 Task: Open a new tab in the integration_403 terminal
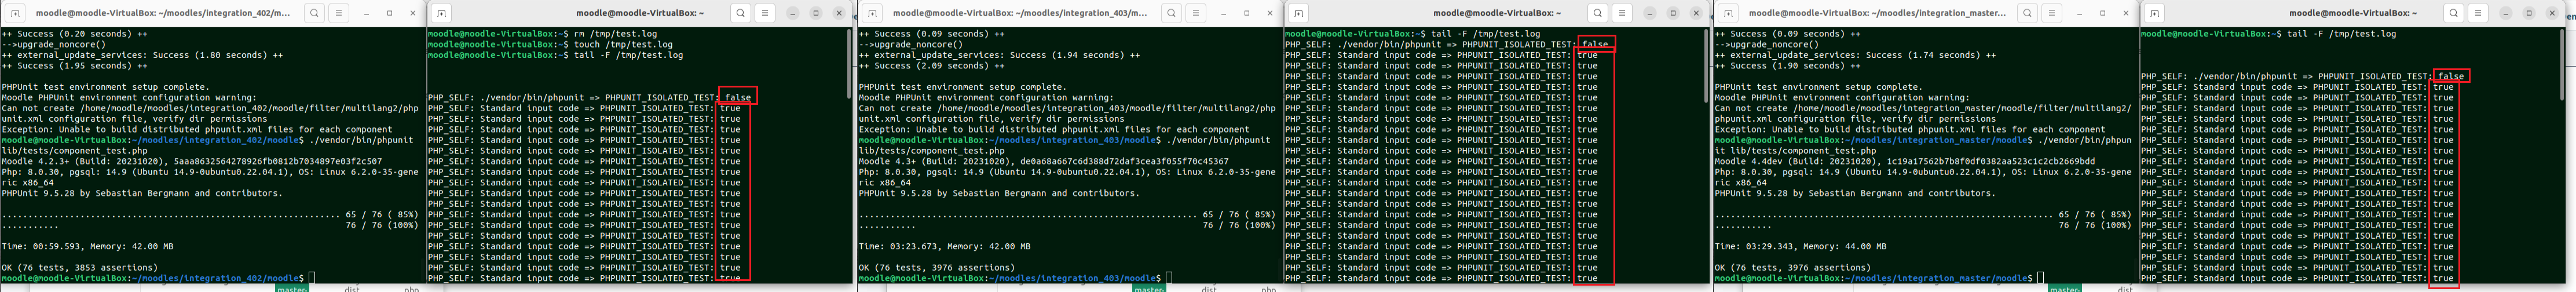click(872, 13)
